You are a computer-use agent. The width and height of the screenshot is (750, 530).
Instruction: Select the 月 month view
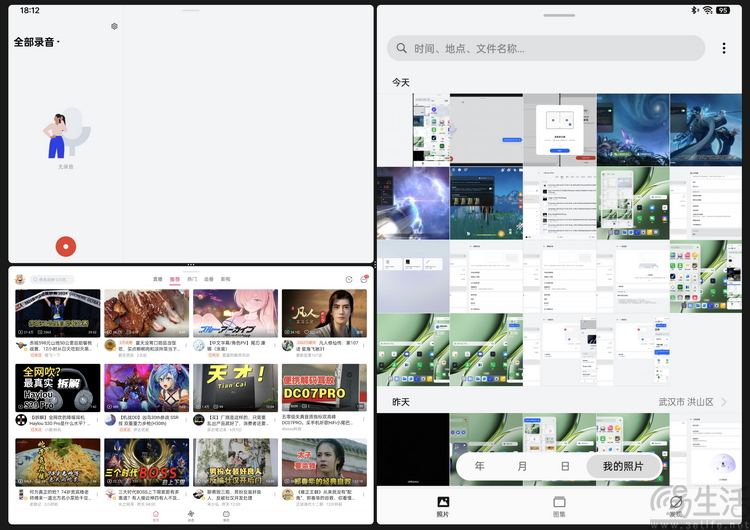coord(522,467)
